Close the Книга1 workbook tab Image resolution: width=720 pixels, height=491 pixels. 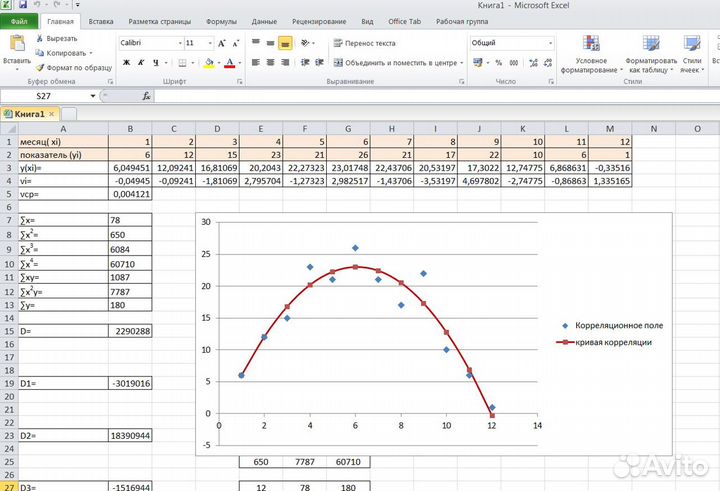tap(51, 114)
